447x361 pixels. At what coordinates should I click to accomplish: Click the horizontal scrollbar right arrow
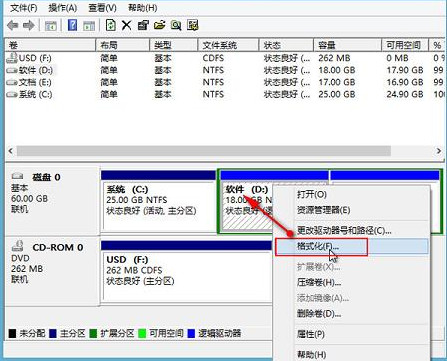(x=438, y=151)
